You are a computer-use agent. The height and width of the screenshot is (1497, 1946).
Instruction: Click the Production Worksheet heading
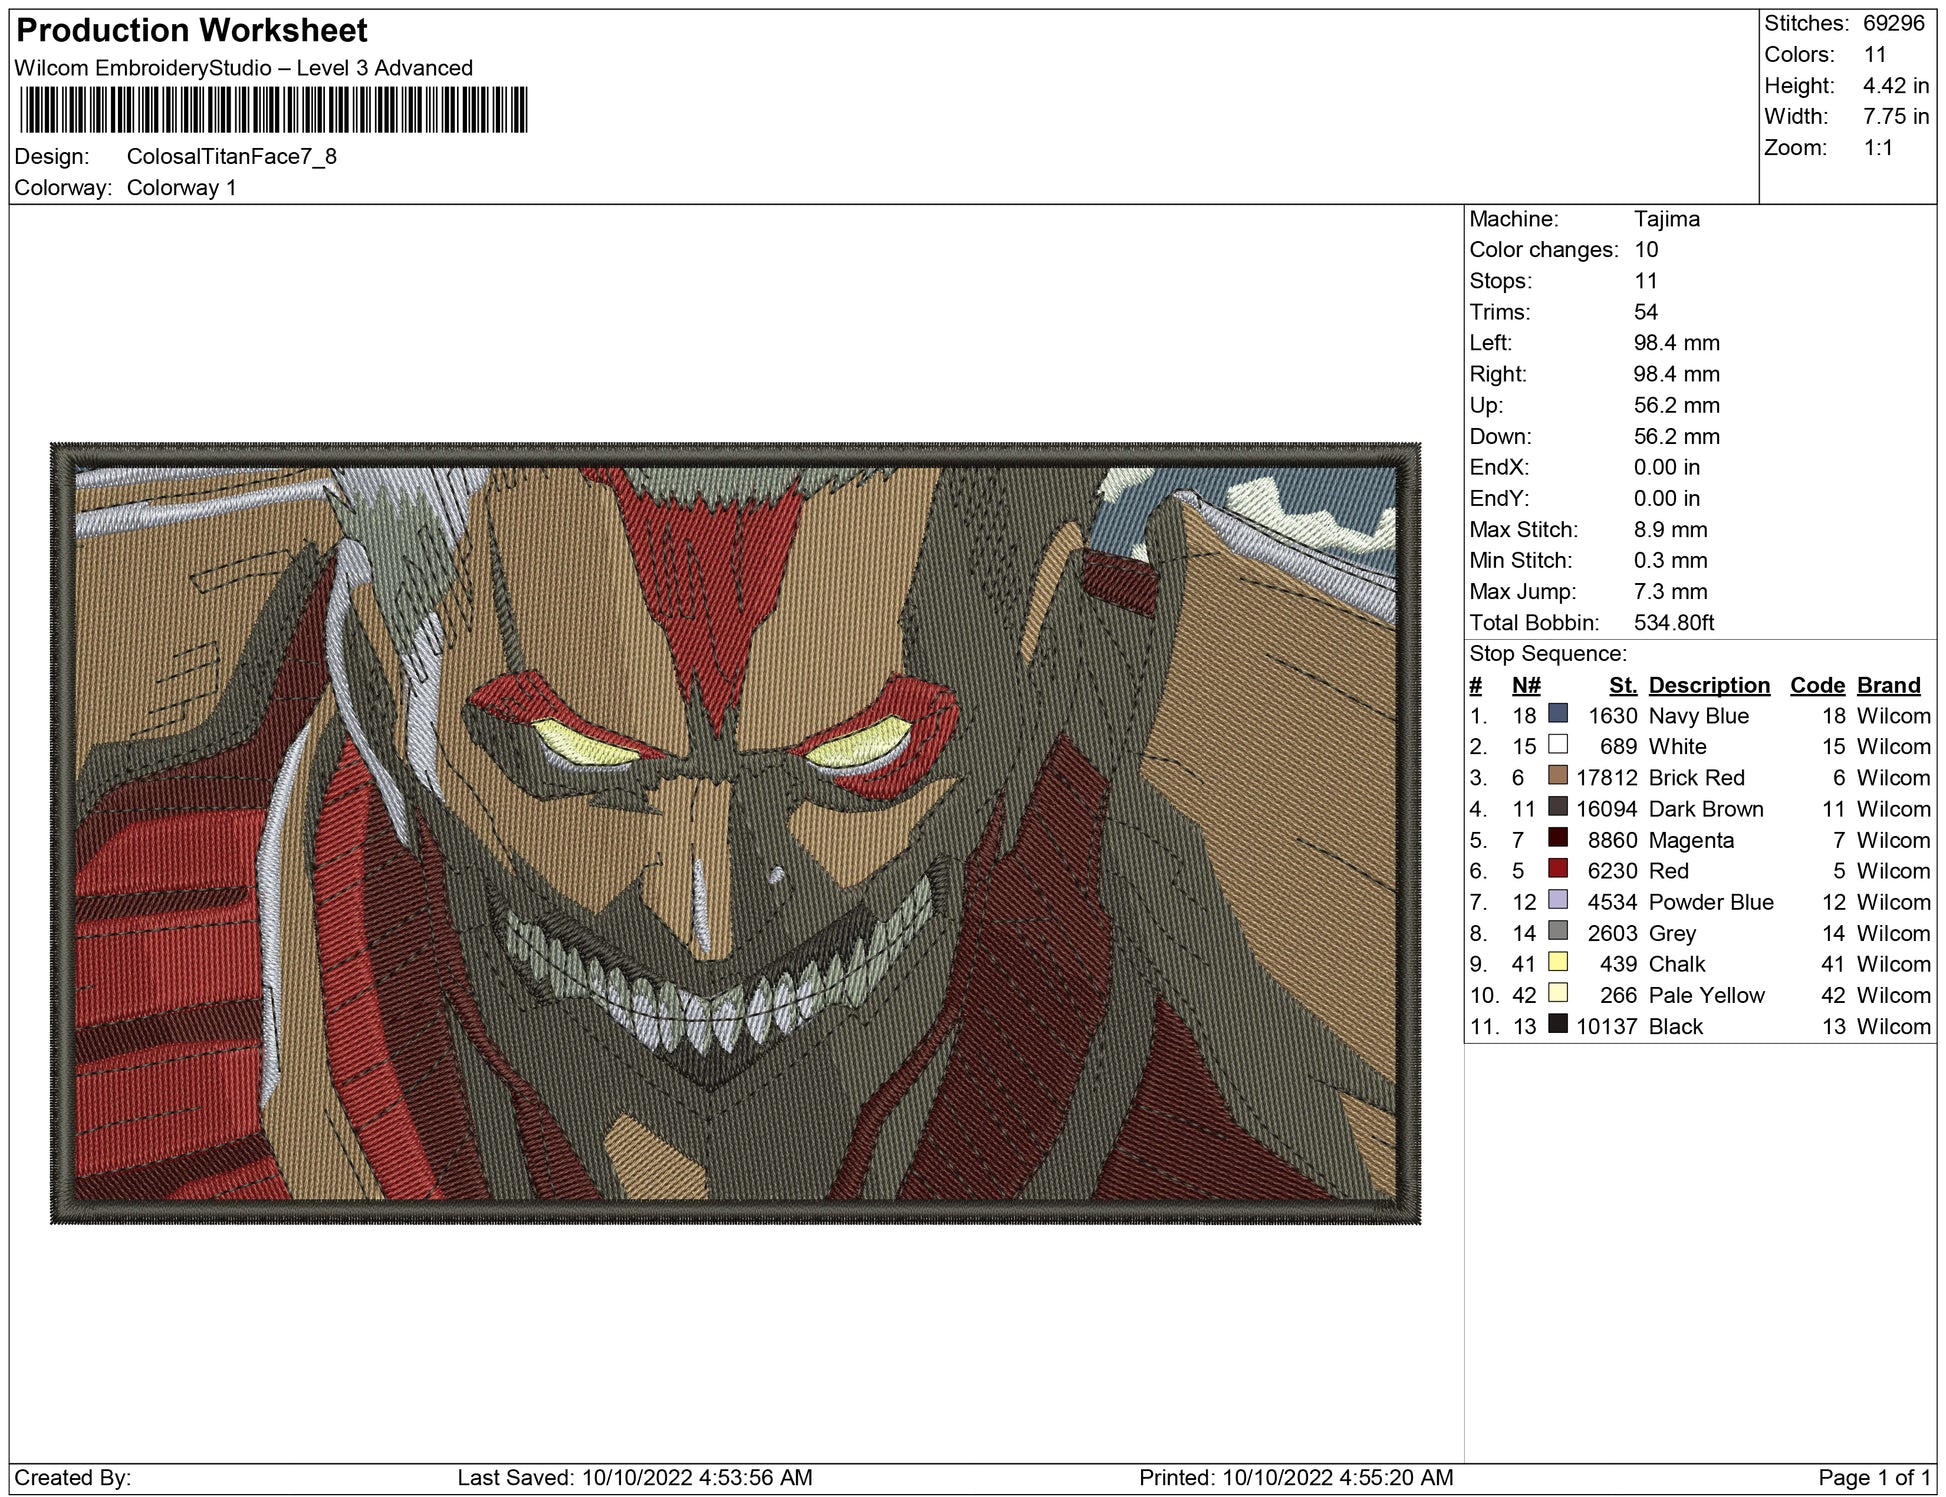(x=192, y=31)
